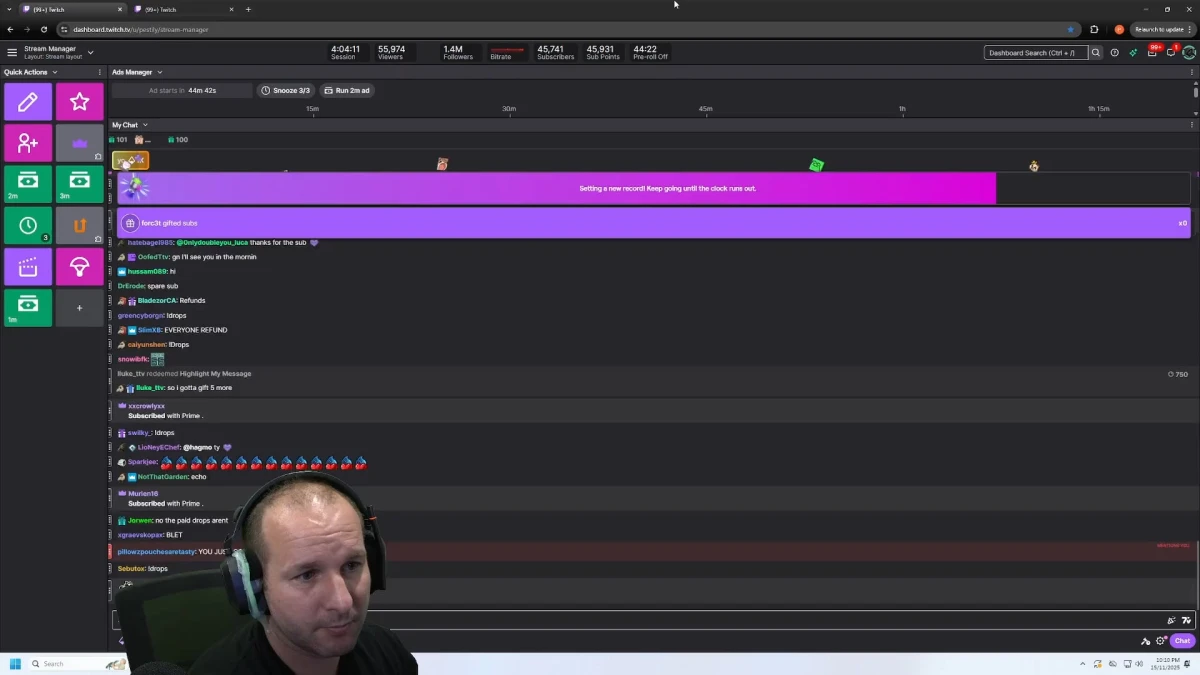Open moderation tools hammer icon in chat
This screenshot has height=675, width=1200.
[x=1146, y=641]
